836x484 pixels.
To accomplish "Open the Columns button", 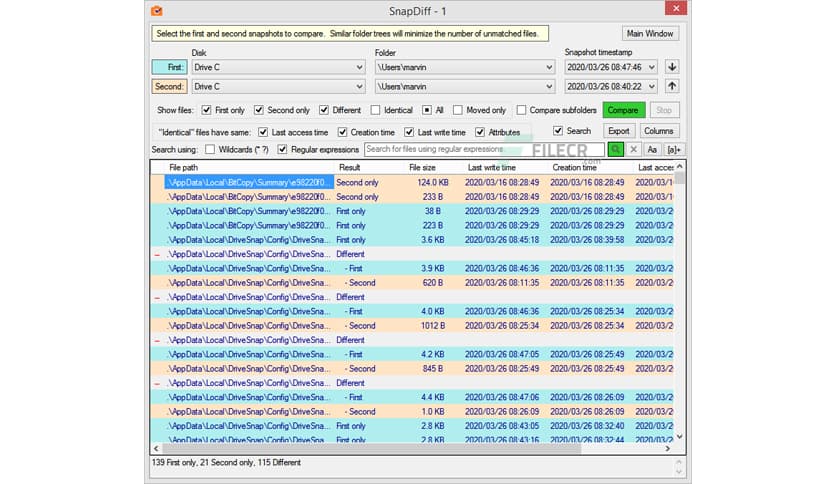I will click(x=658, y=131).
